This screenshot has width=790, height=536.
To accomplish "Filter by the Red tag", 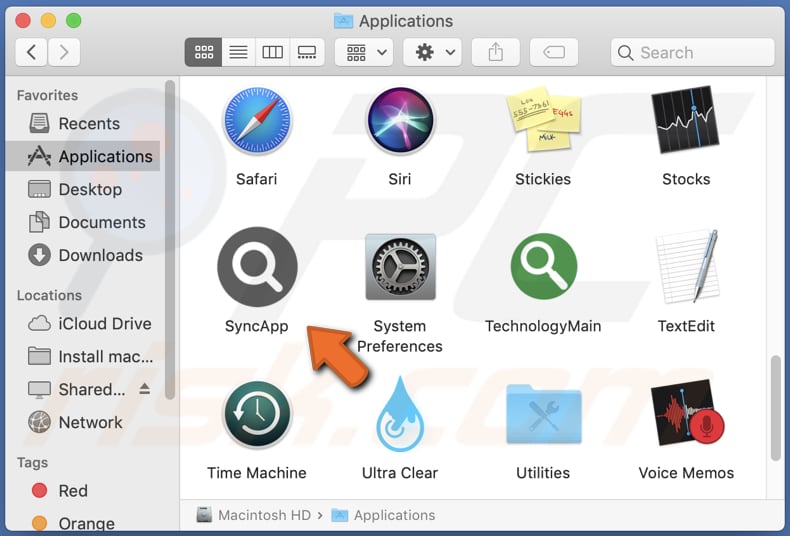I will tap(83, 491).
